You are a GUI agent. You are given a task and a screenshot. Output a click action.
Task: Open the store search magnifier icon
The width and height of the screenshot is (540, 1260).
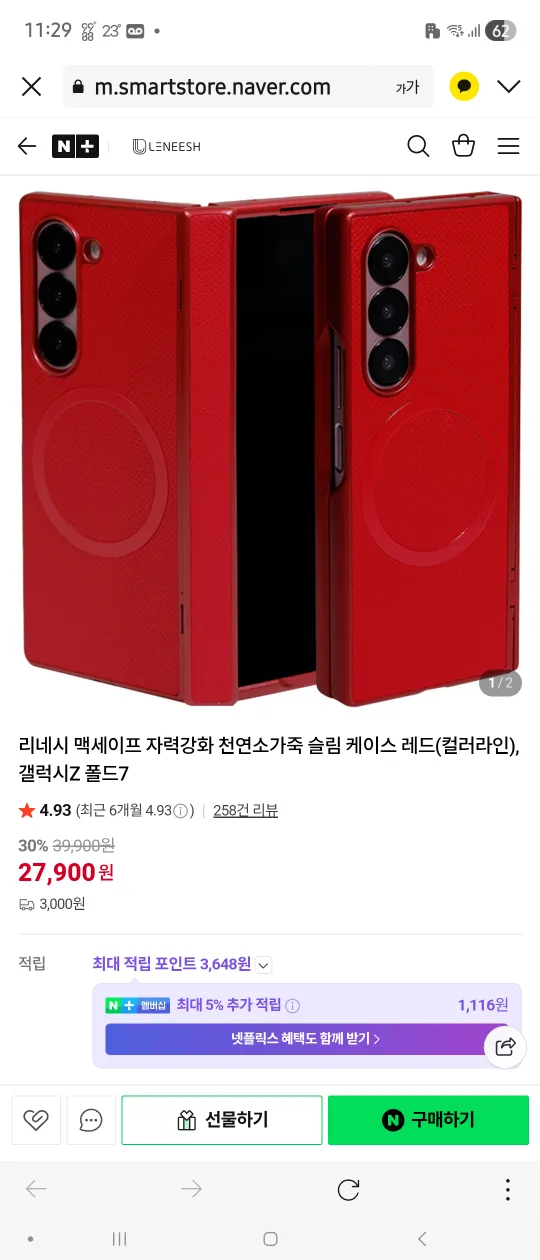pyautogui.click(x=418, y=146)
